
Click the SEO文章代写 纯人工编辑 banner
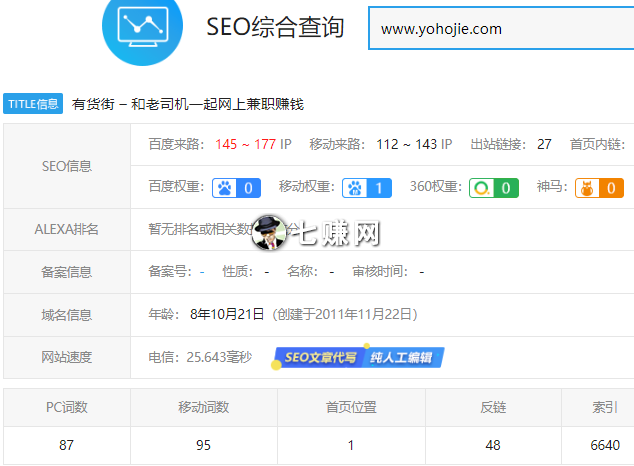coord(358,357)
